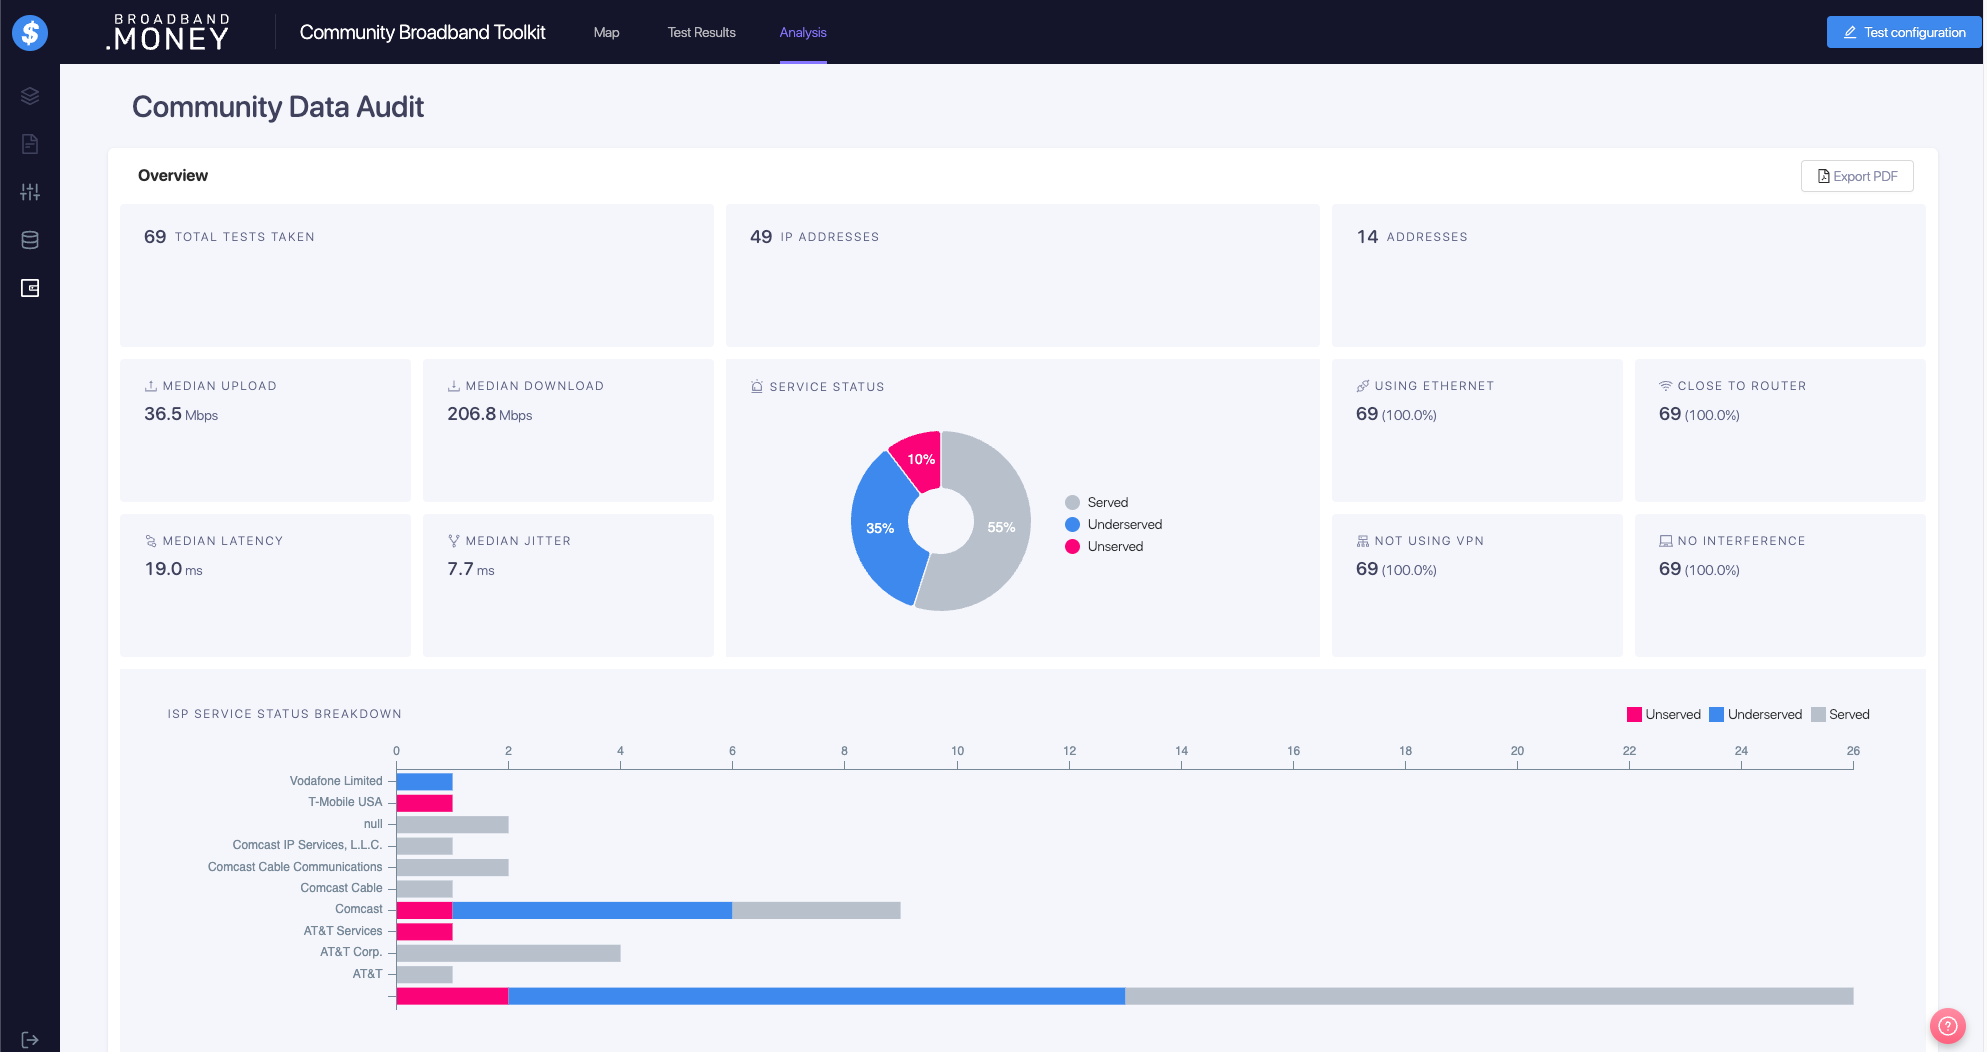
Task: Toggle Unserved in ISP breakdown legend
Action: tap(1664, 714)
